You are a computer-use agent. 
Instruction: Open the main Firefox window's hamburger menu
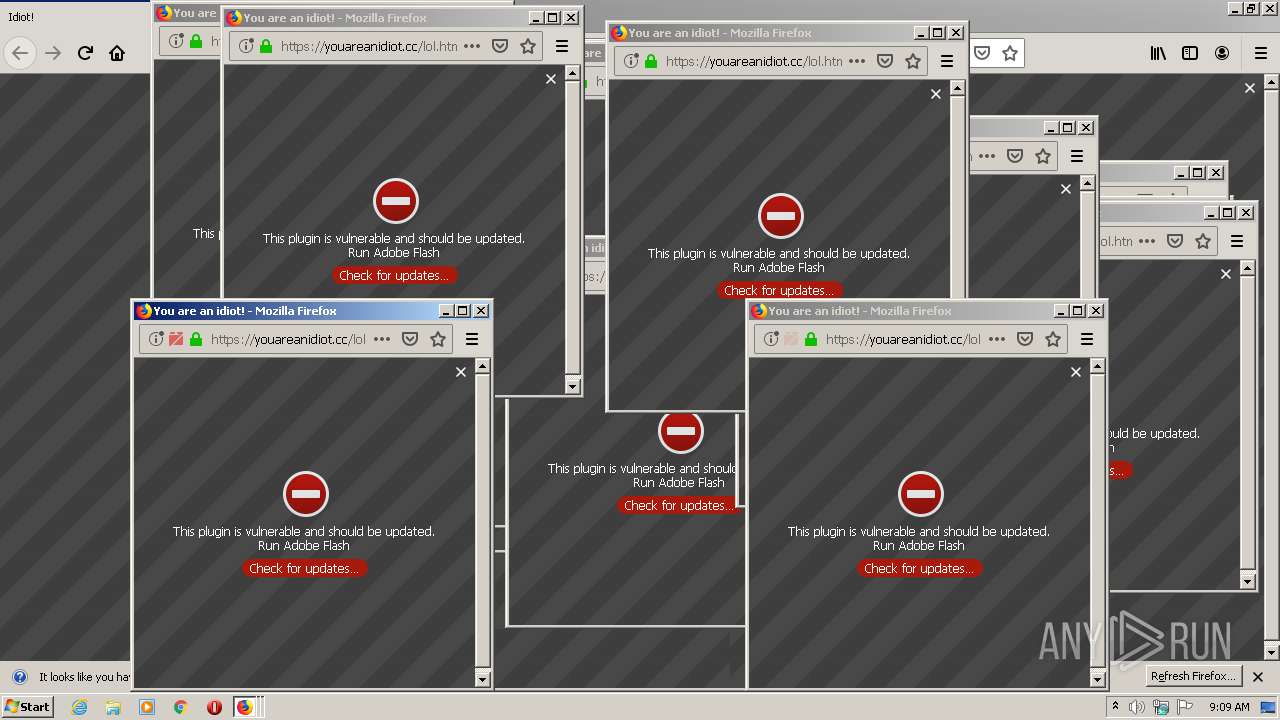pyautogui.click(x=1261, y=53)
